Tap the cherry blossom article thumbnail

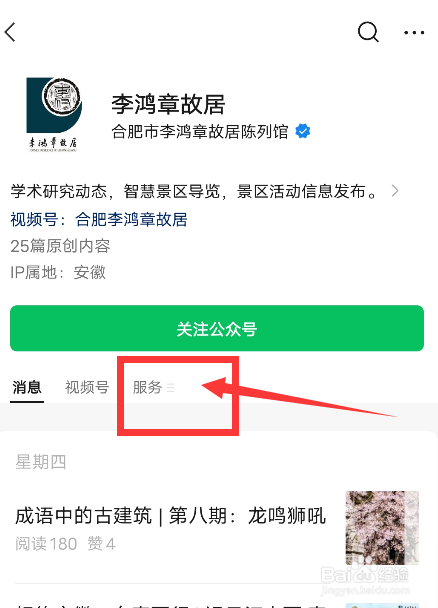click(382, 528)
